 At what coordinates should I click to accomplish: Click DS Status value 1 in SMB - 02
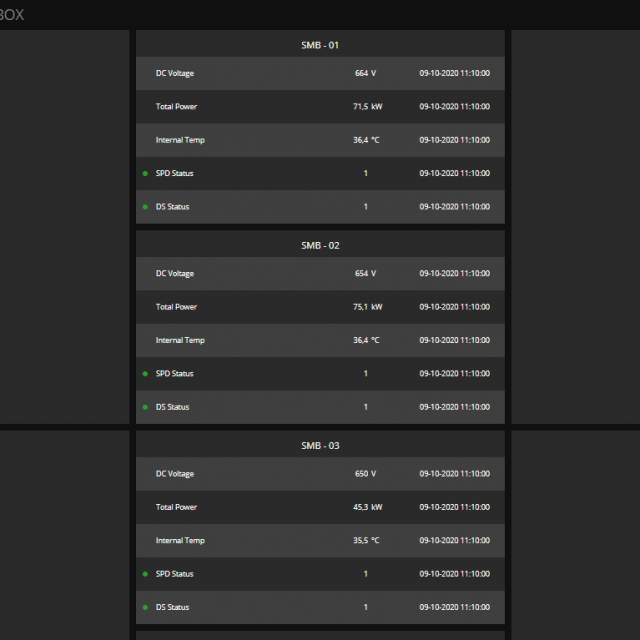(x=366, y=407)
